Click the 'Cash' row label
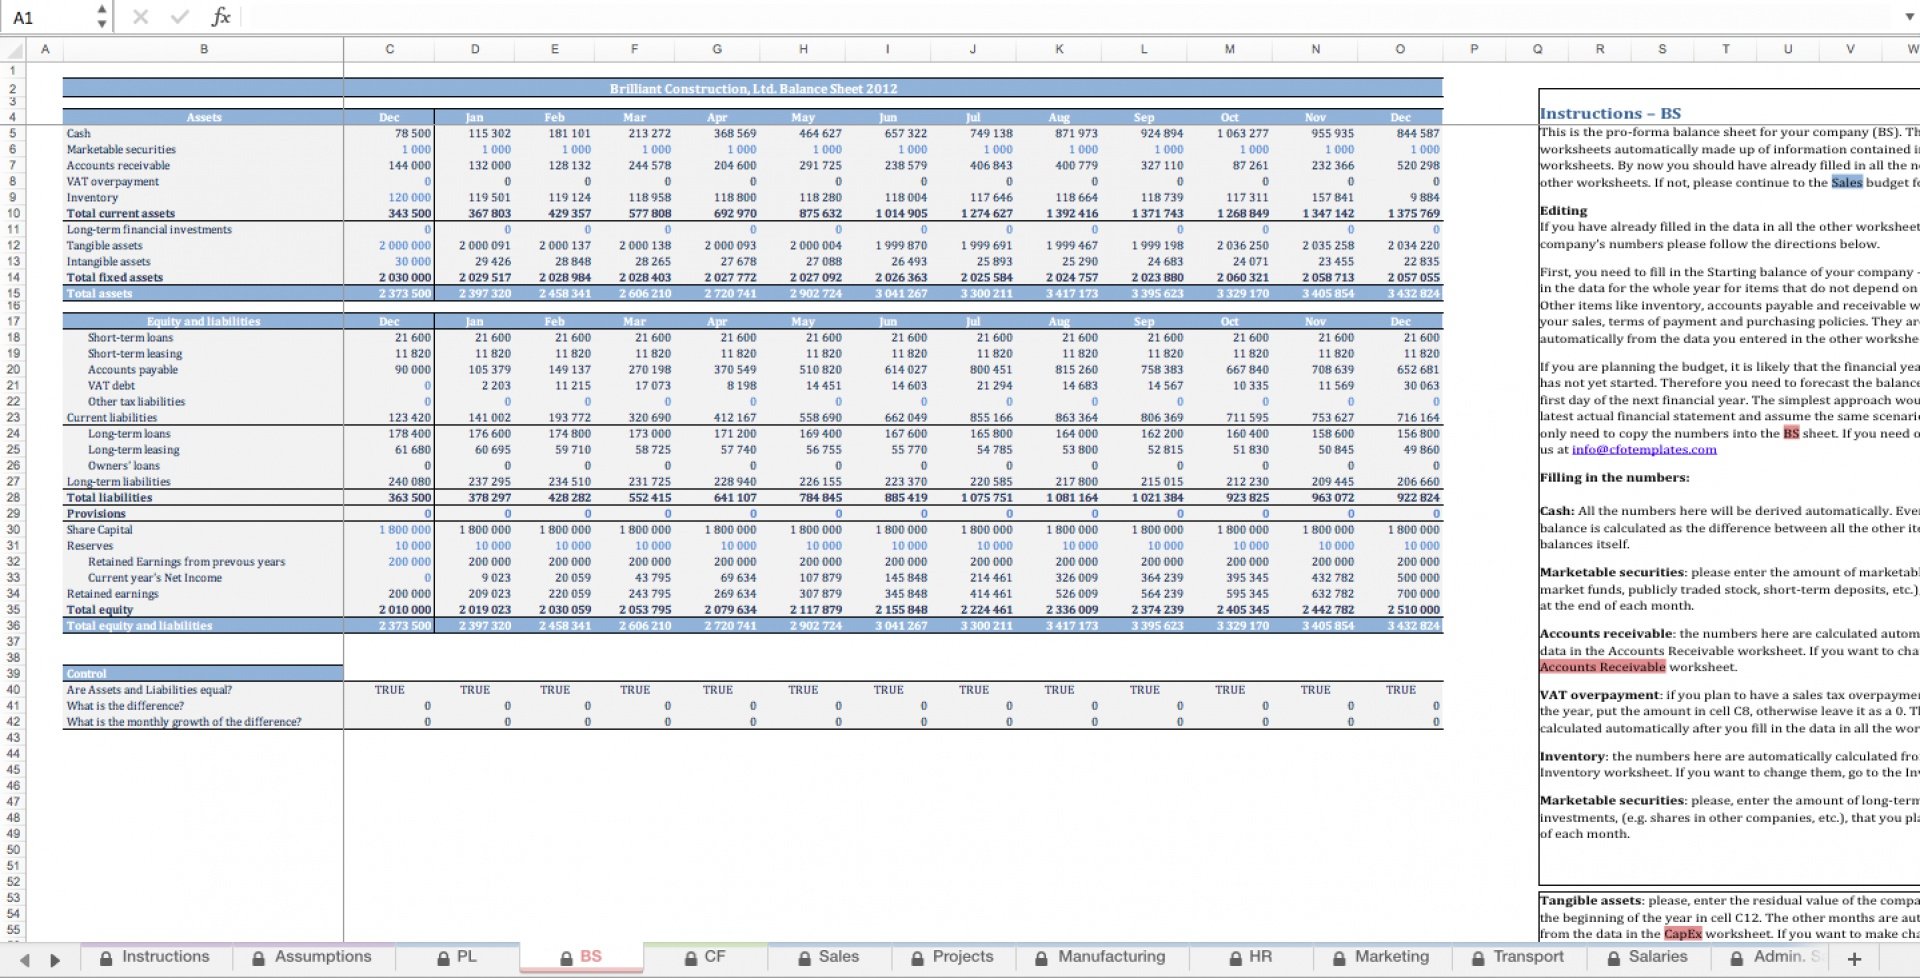Image resolution: width=1920 pixels, height=978 pixels. click(x=78, y=133)
